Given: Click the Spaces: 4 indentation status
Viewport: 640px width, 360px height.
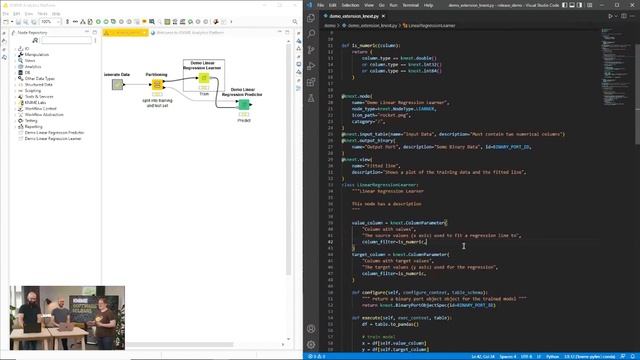Looking at the screenshot, I should pos(508,356).
